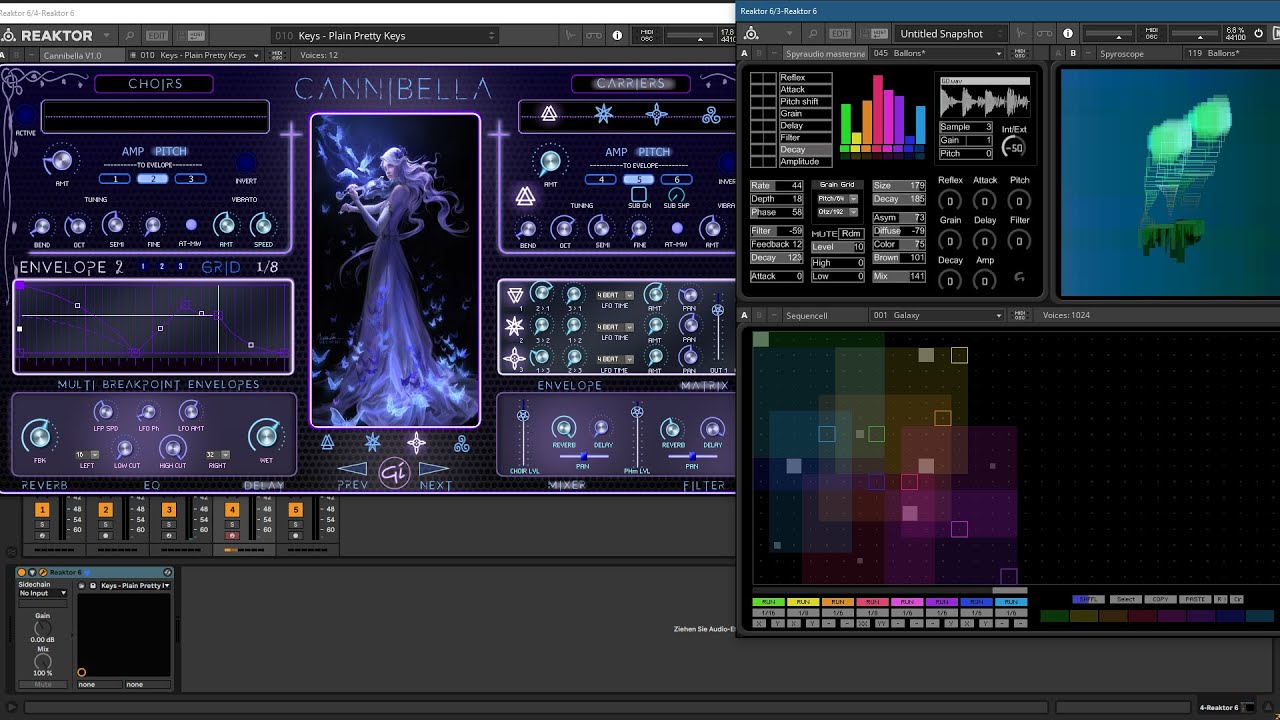Viewport: 1280px width, 720px height.
Task: Select the triskelion spiral carrier icon
Action: (x=711, y=115)
